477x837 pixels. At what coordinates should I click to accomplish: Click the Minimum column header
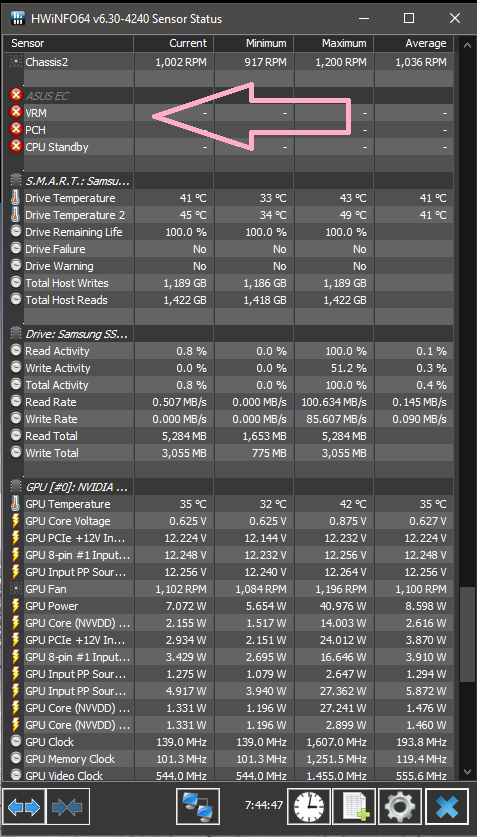coord(254,43)
